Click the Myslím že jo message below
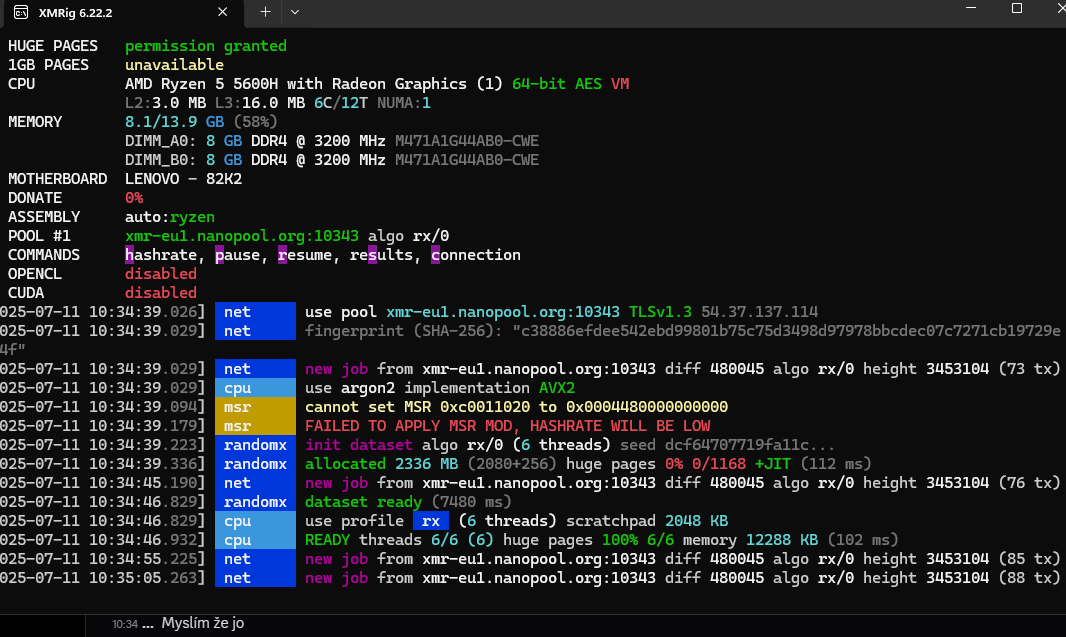The width and height of the screenshot is (1066, 637). tap(203, 623)
